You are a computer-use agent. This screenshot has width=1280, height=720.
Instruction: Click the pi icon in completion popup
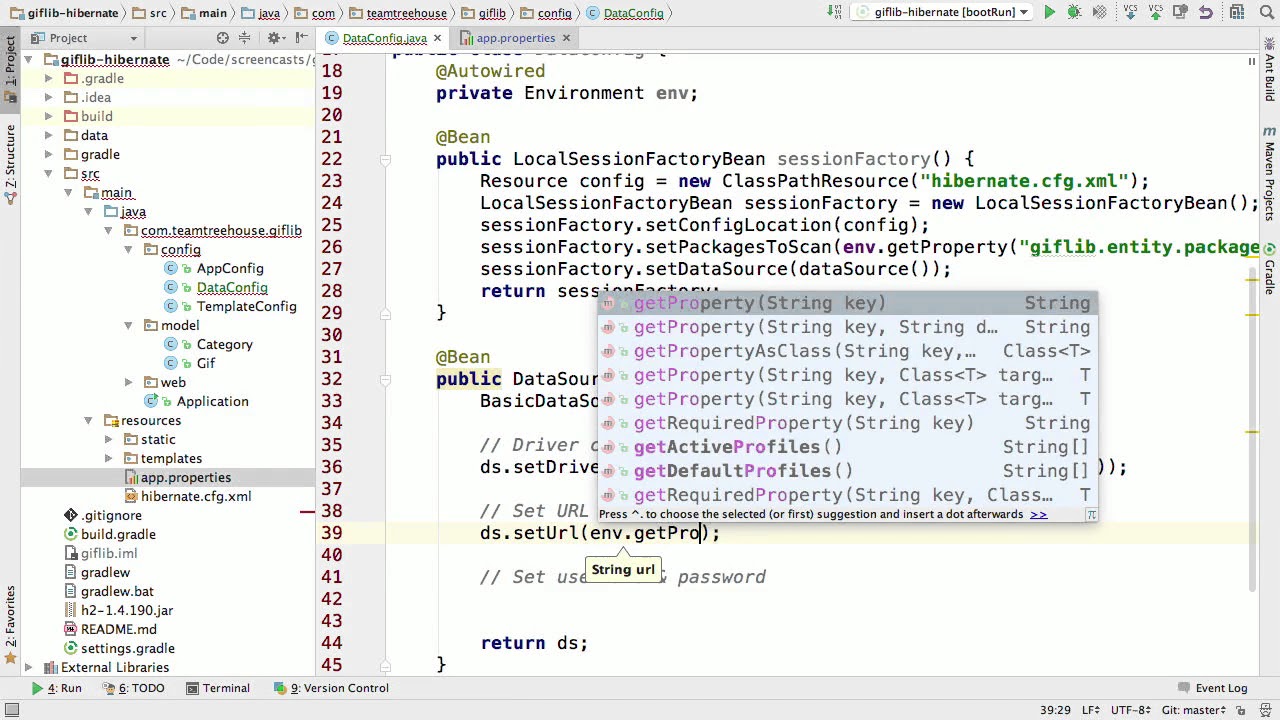(x=1091, y=514)
